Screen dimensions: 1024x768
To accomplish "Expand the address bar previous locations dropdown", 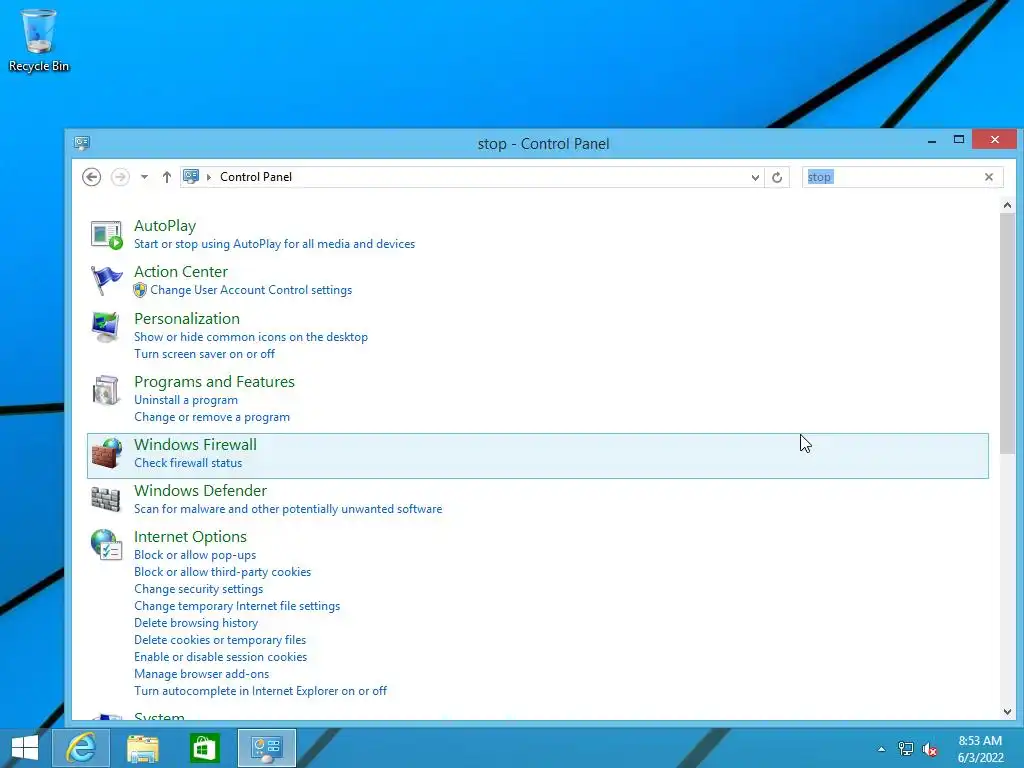I will 755,177.
